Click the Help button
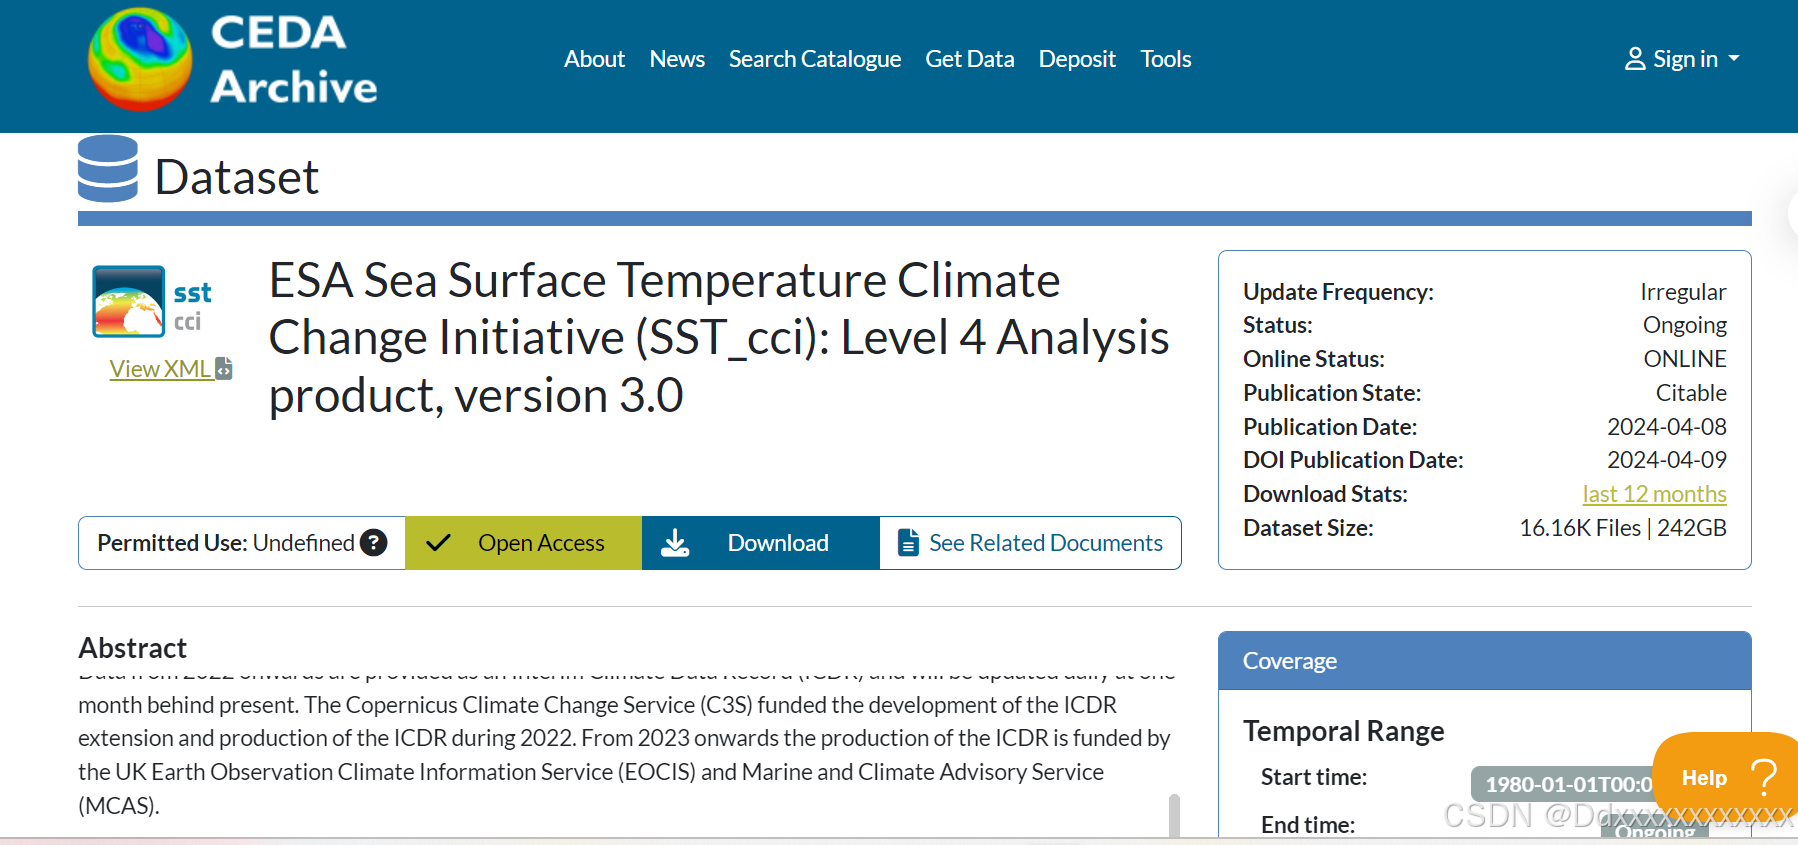1798x845 pixels. tap(1725, 777)
